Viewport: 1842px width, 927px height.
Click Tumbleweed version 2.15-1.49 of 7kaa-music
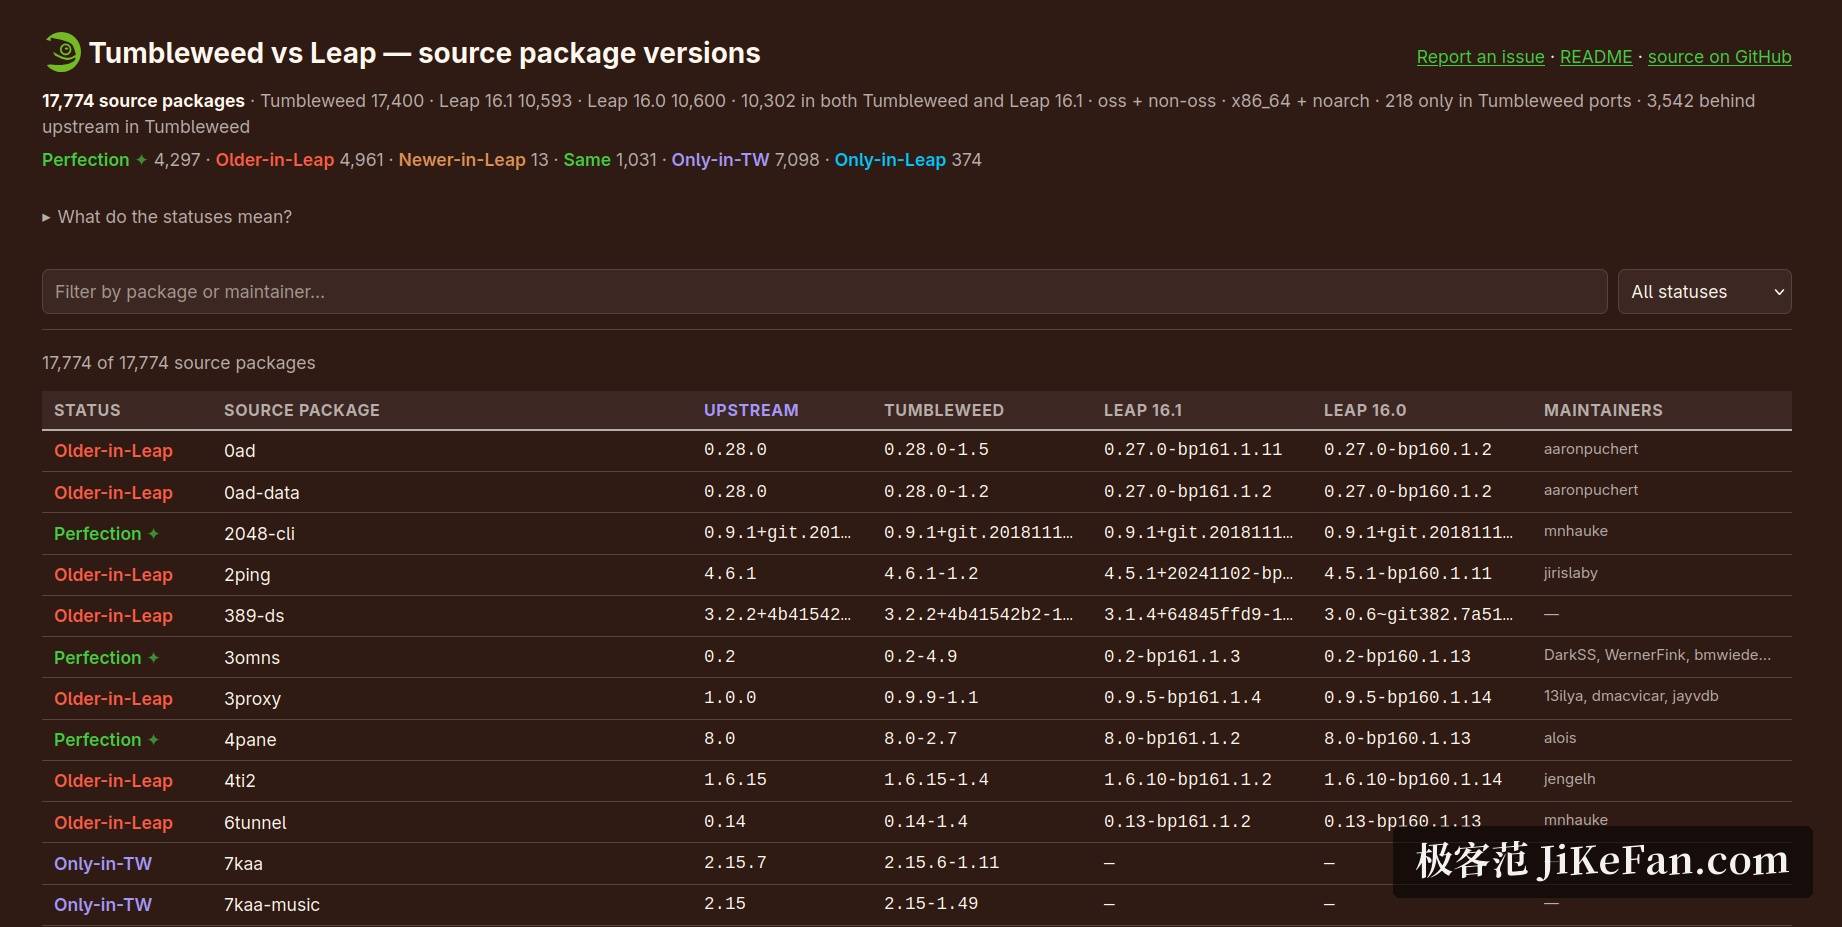(931, 904)
